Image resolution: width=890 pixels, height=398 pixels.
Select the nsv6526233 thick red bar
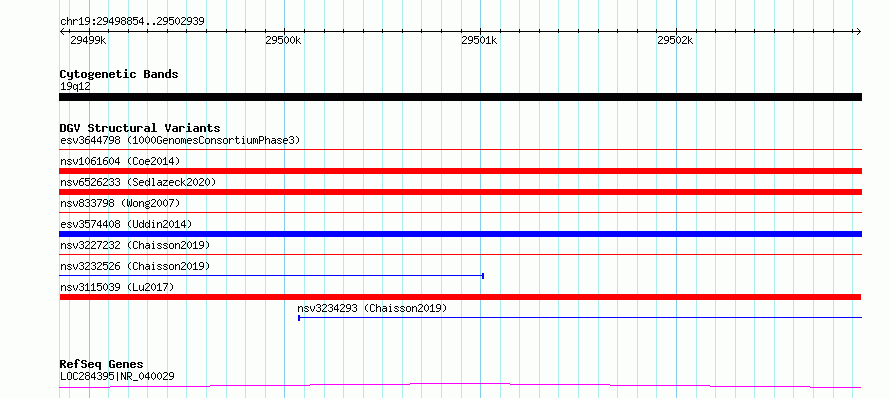pos(460,192)
